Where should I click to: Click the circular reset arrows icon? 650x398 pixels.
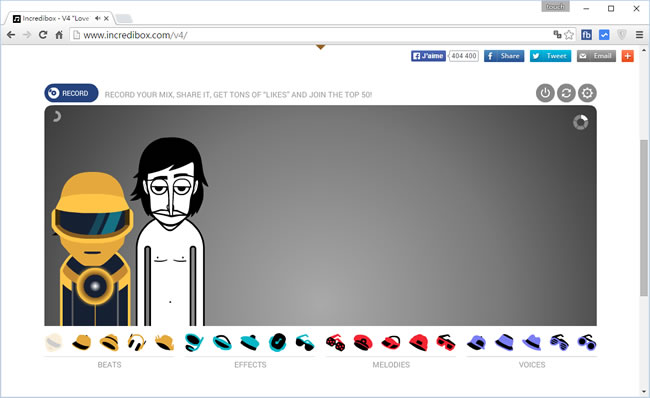tap(566, 93)
